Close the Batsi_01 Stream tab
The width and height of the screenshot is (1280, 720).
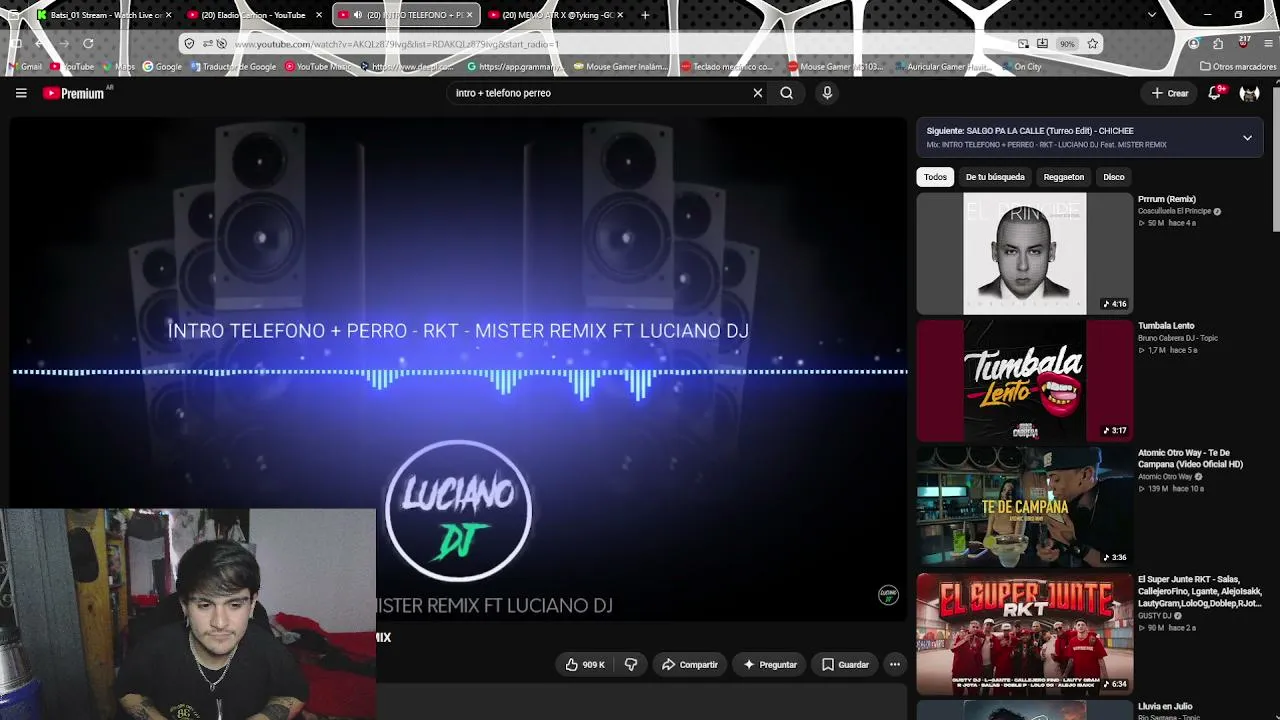[168, 15]
